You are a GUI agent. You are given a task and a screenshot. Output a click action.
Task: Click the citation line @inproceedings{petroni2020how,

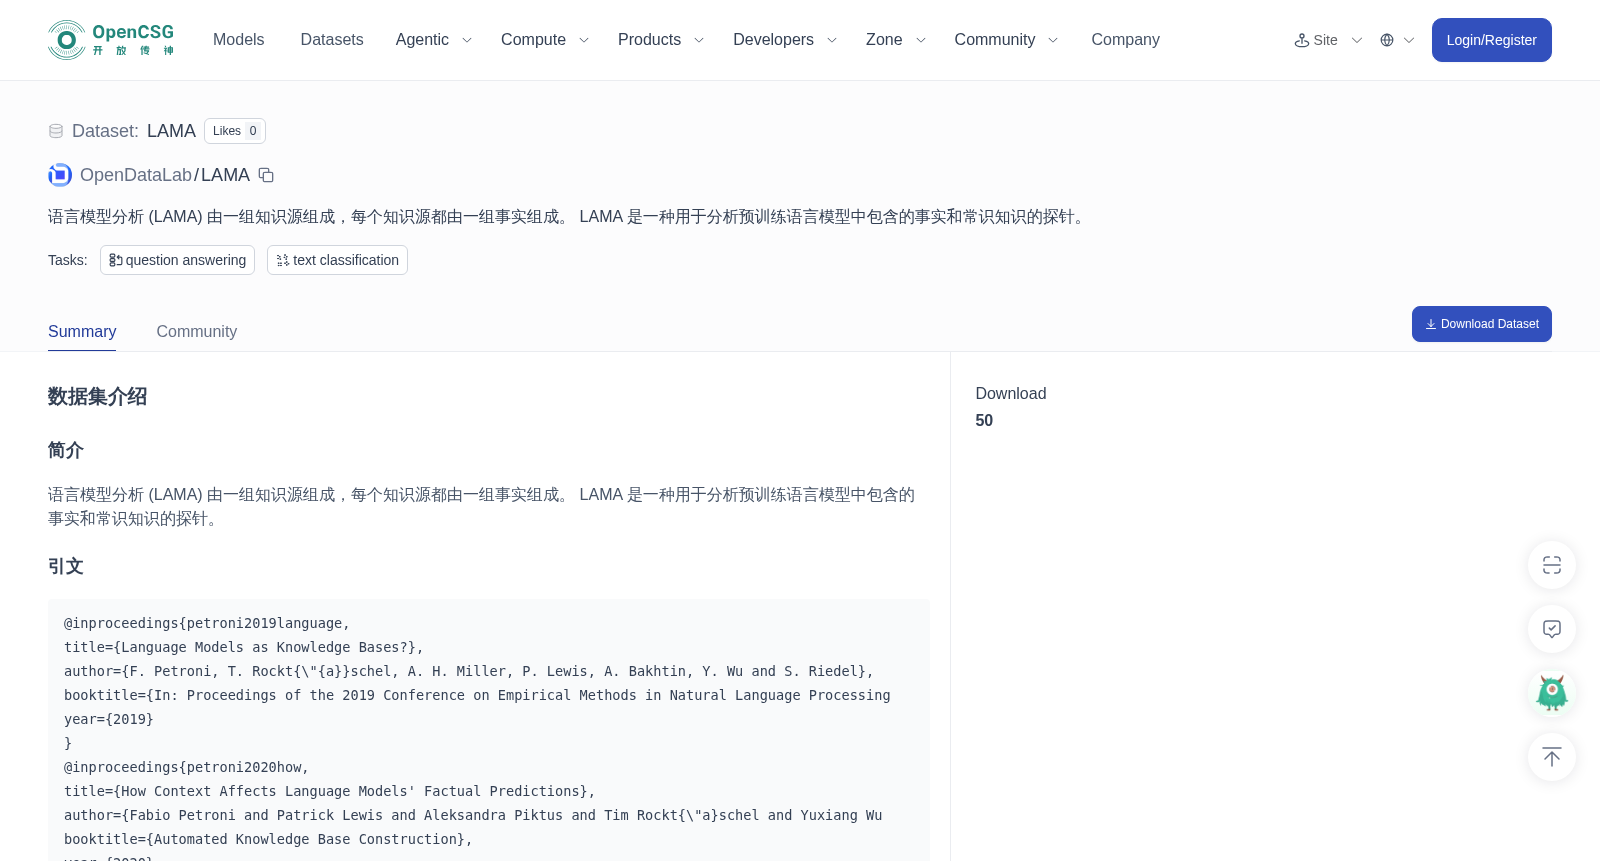[x=186, y=767]
